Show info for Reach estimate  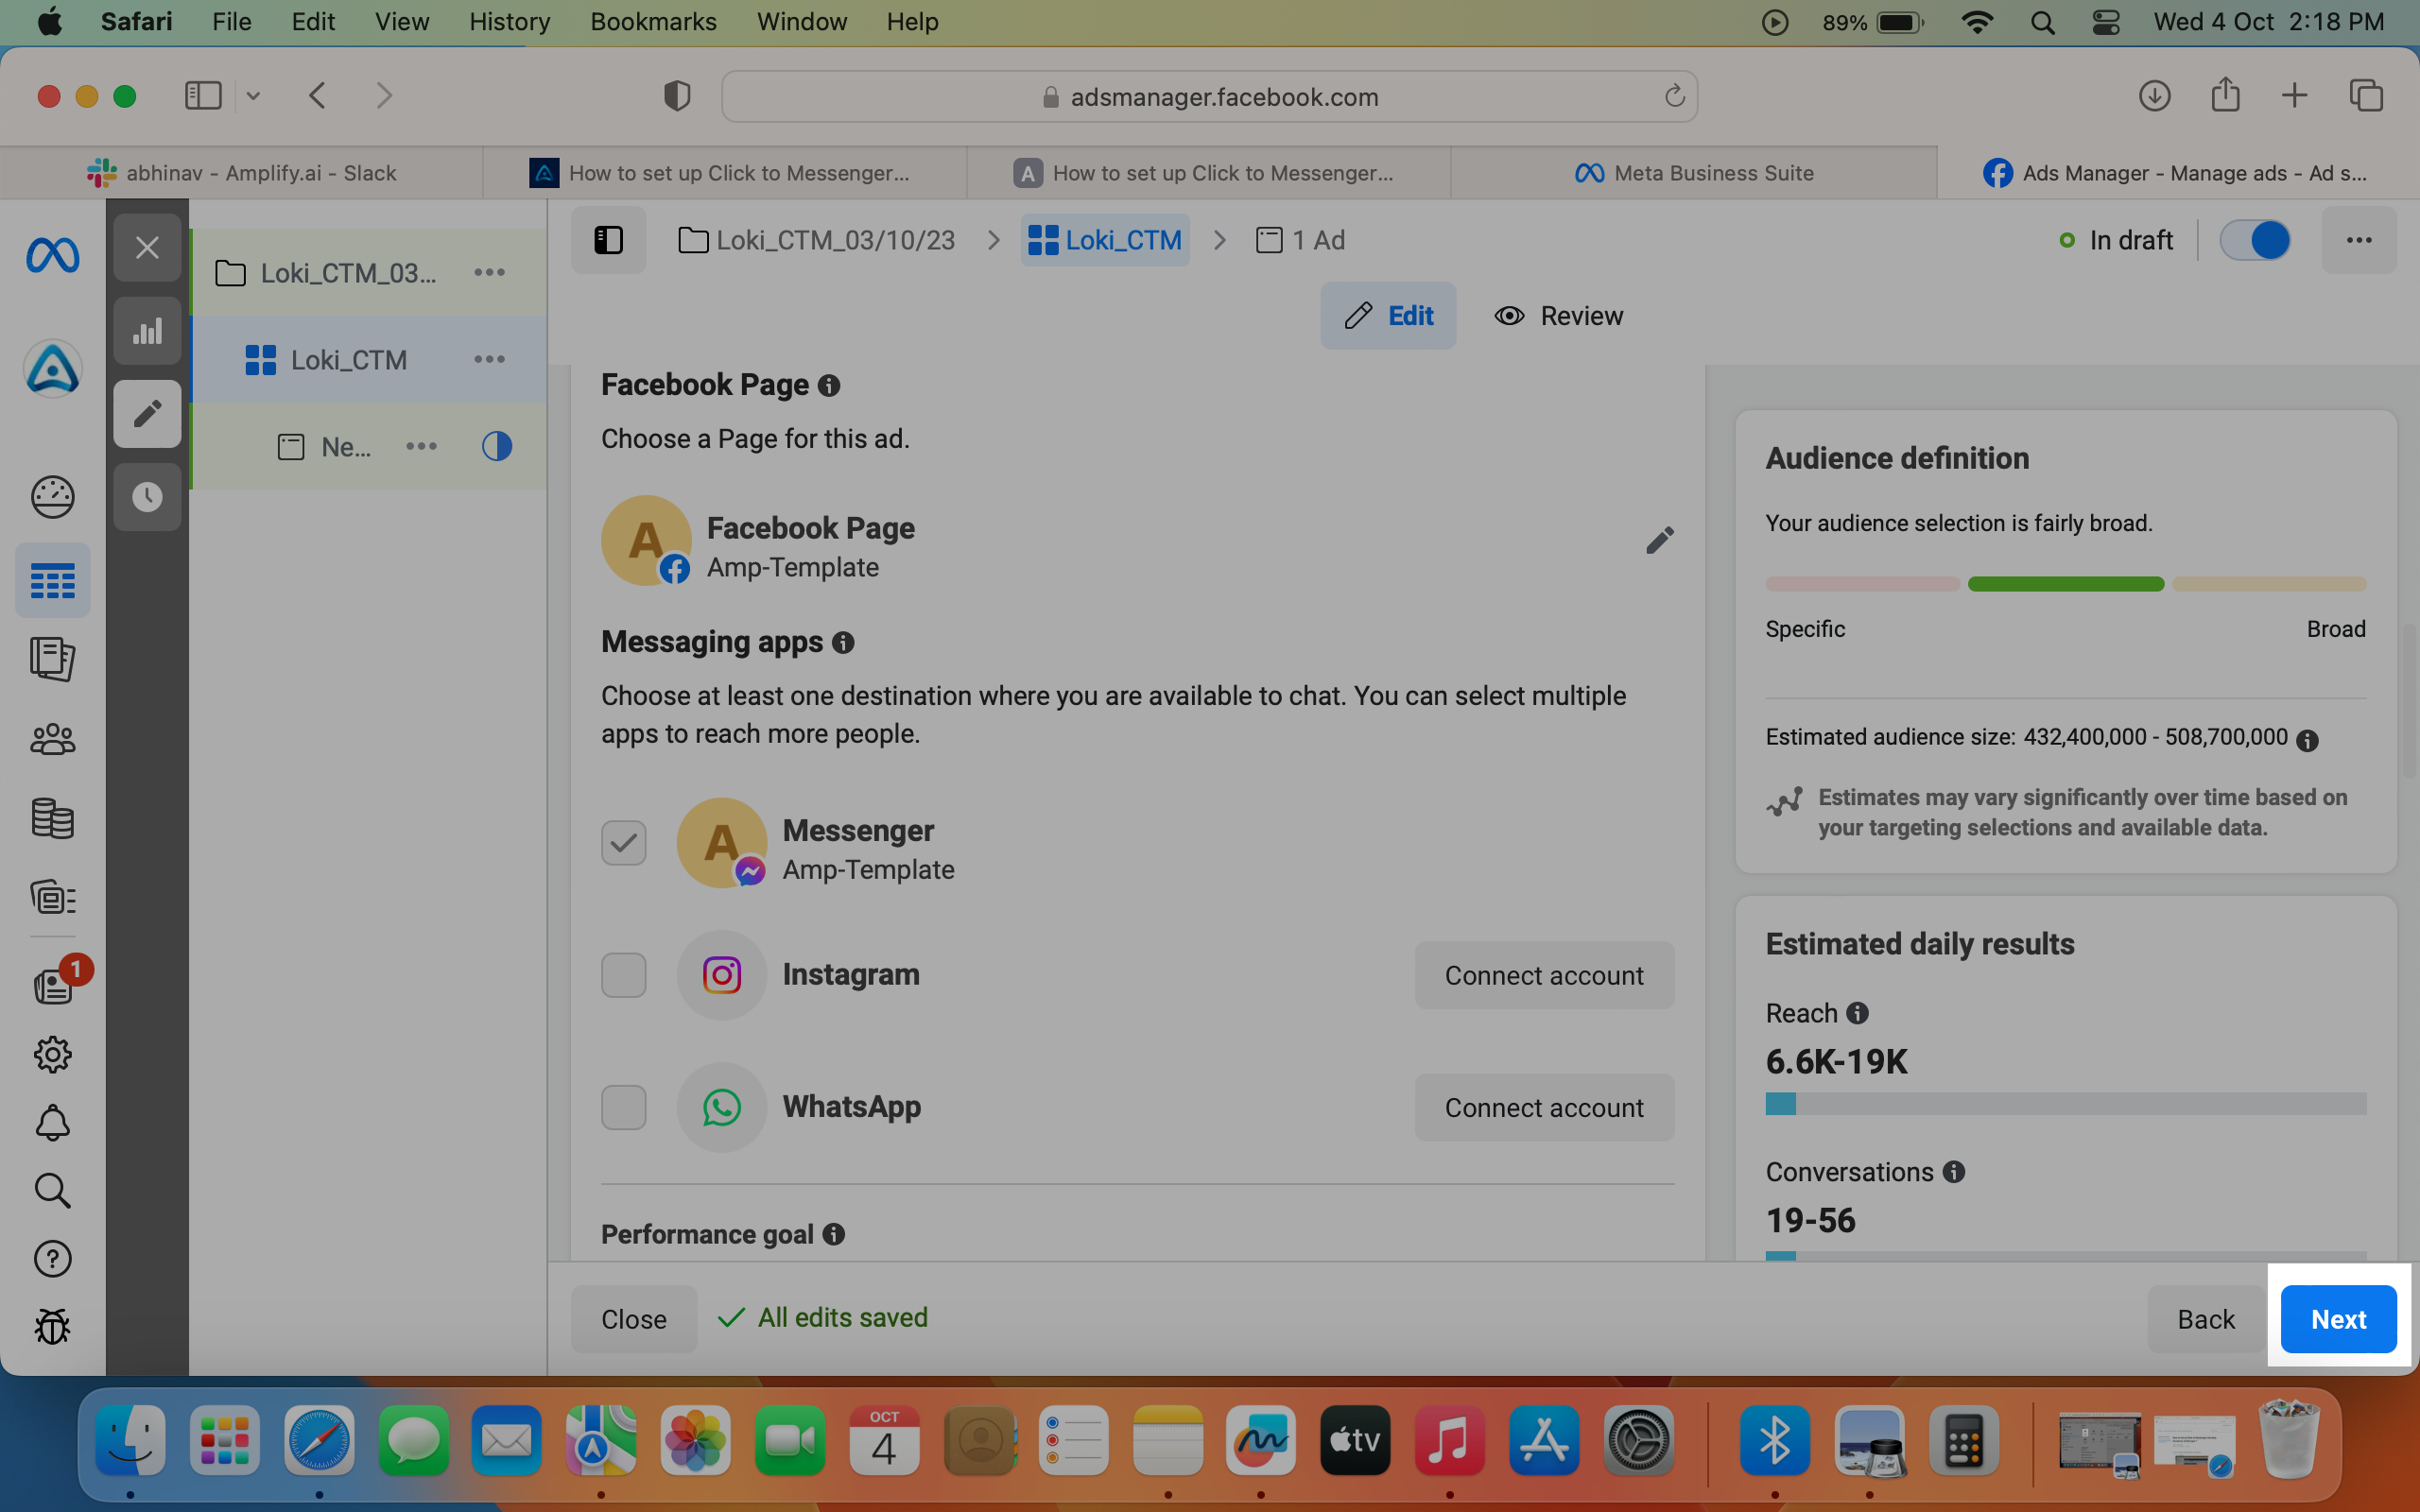tap(1857, 1013)
